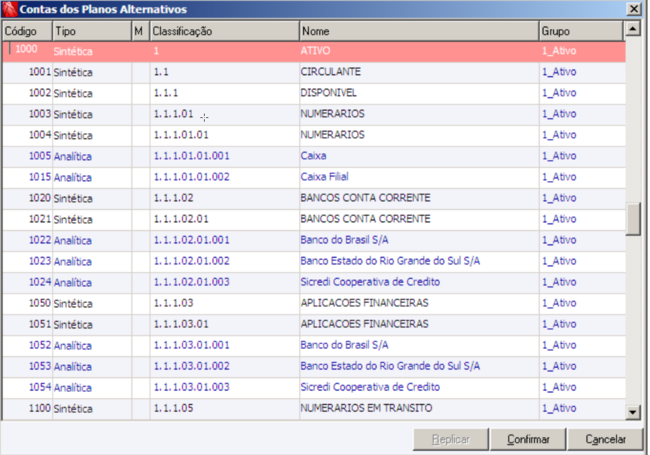Click classification 1.1.1.03.01.001
The image size is (650, 455).
pos(192,345)
